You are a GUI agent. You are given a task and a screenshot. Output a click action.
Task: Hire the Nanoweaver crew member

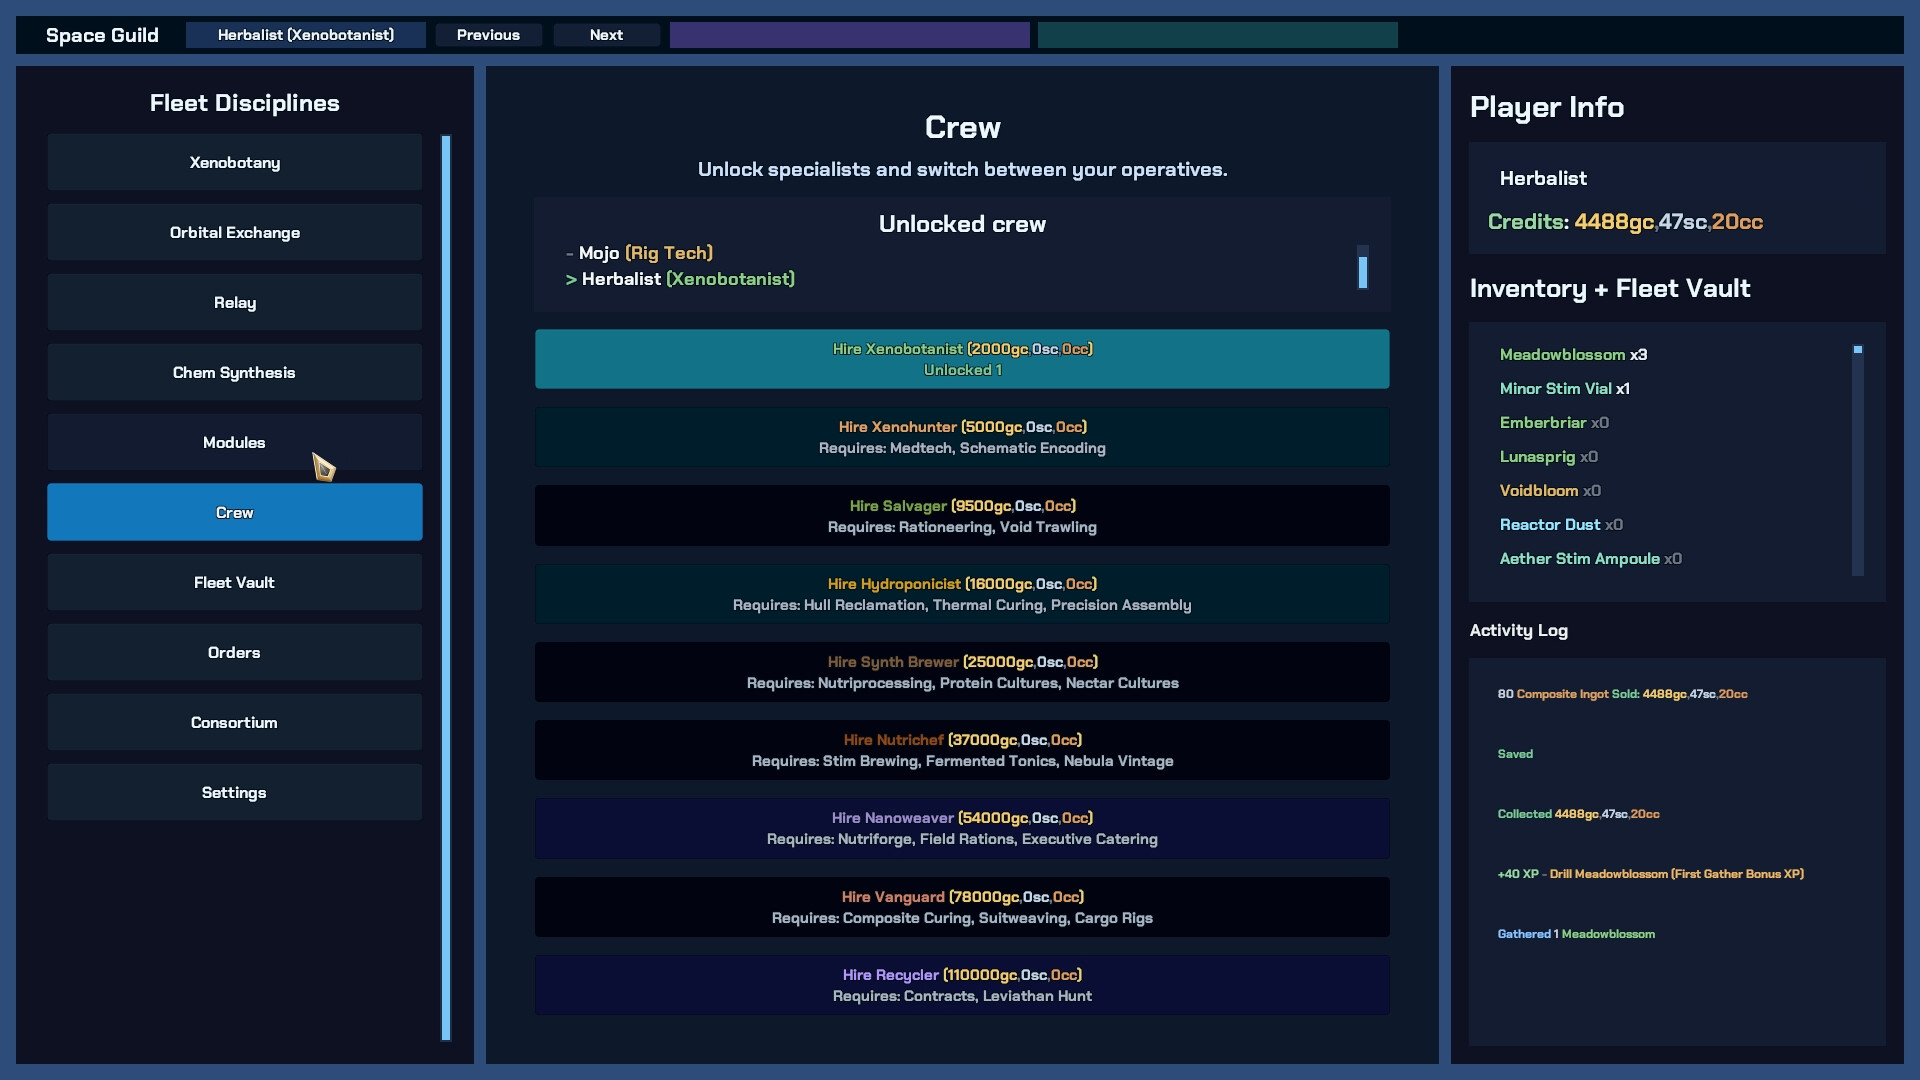pos(961,828)
